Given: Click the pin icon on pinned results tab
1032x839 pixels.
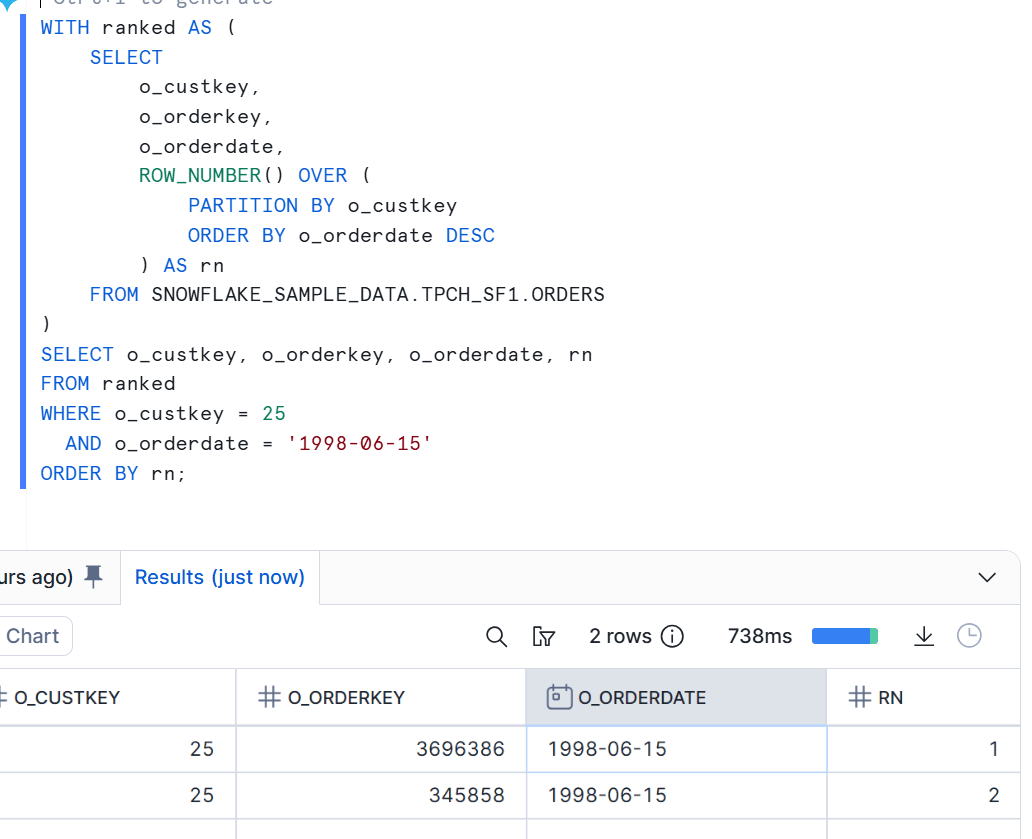Looking at the screenshot, I should 94,577.
